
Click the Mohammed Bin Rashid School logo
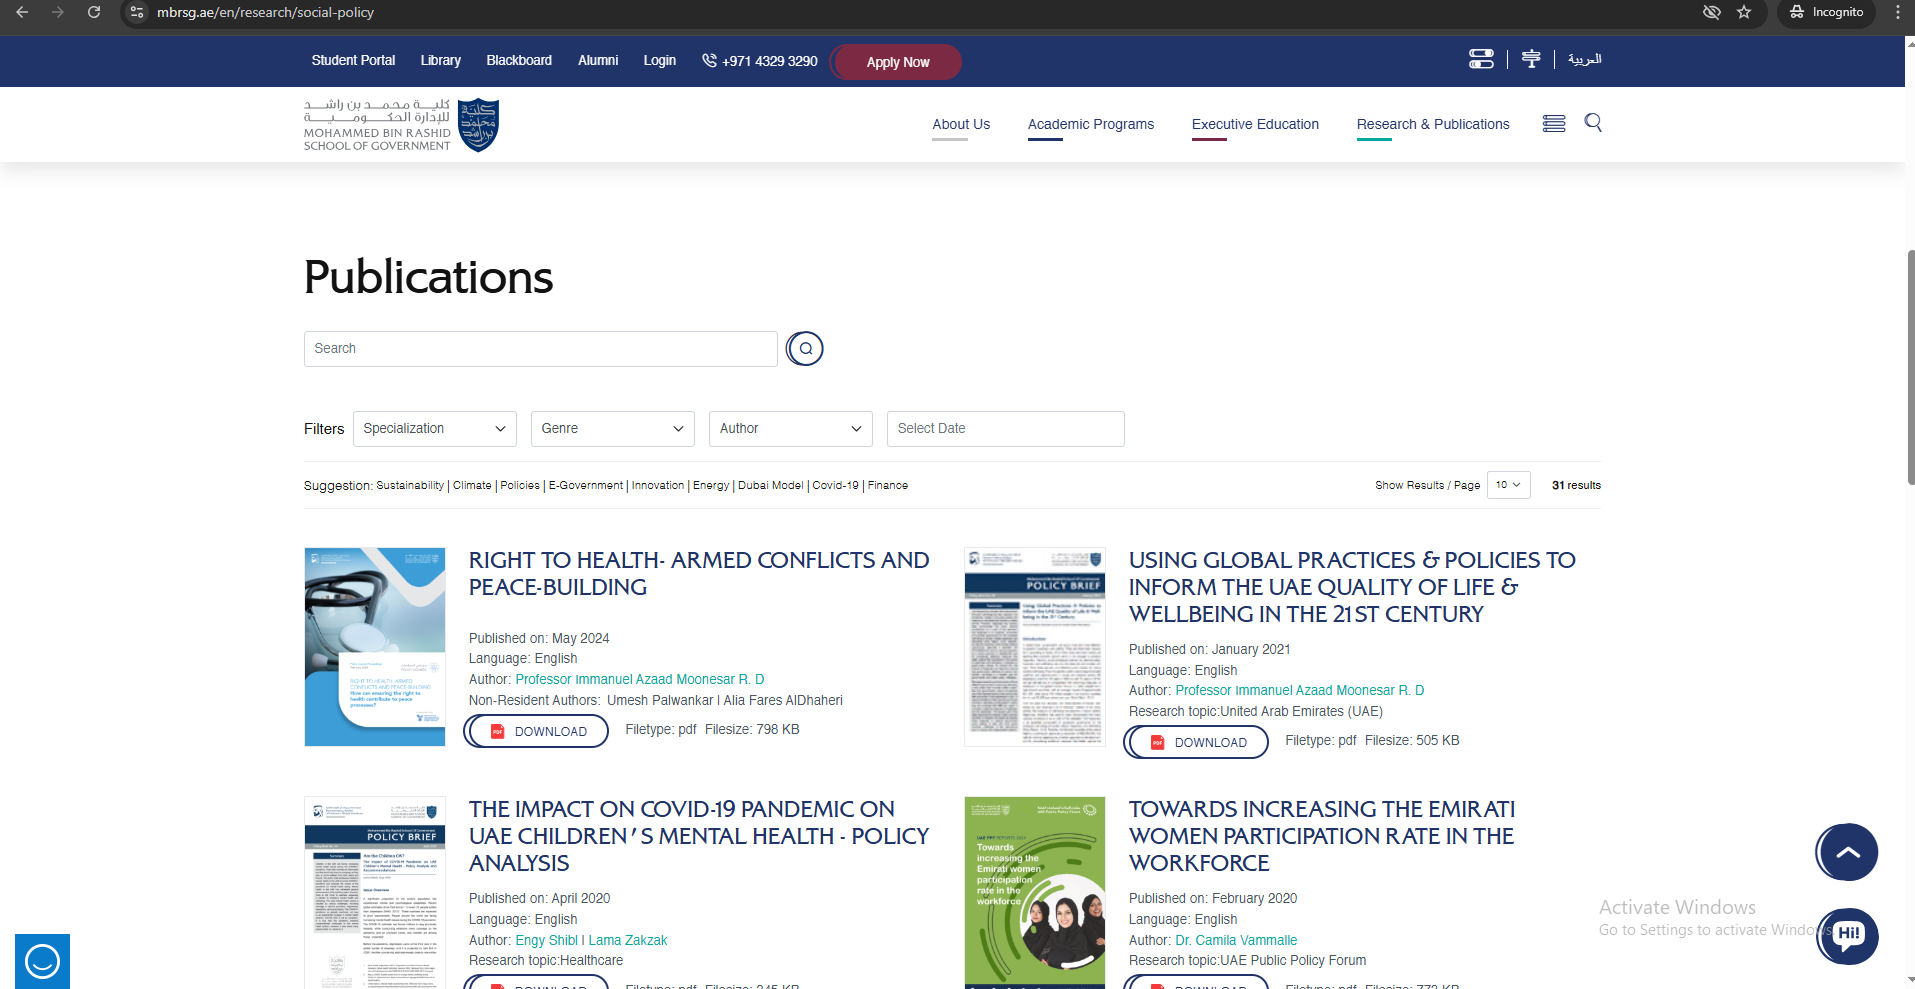tap(401, 125)
